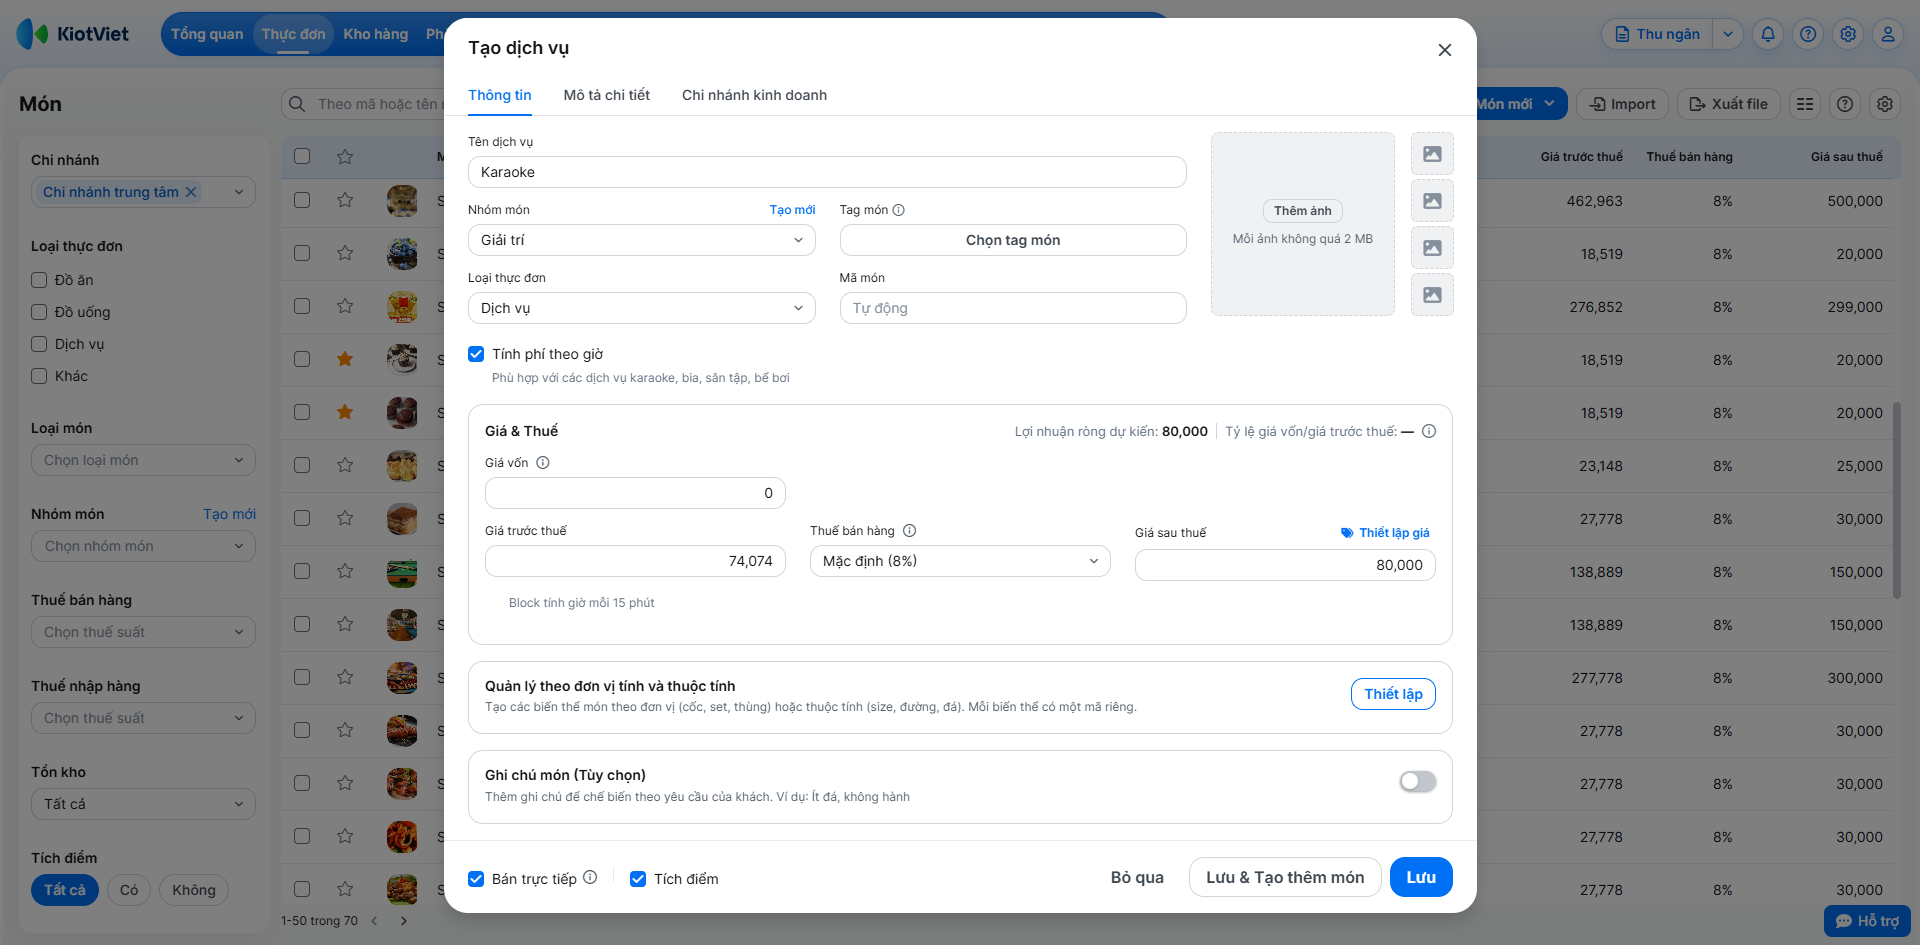Click the Thiết lập button
The width and height of the screenshot is (1920, 945).
[1392, 694]
